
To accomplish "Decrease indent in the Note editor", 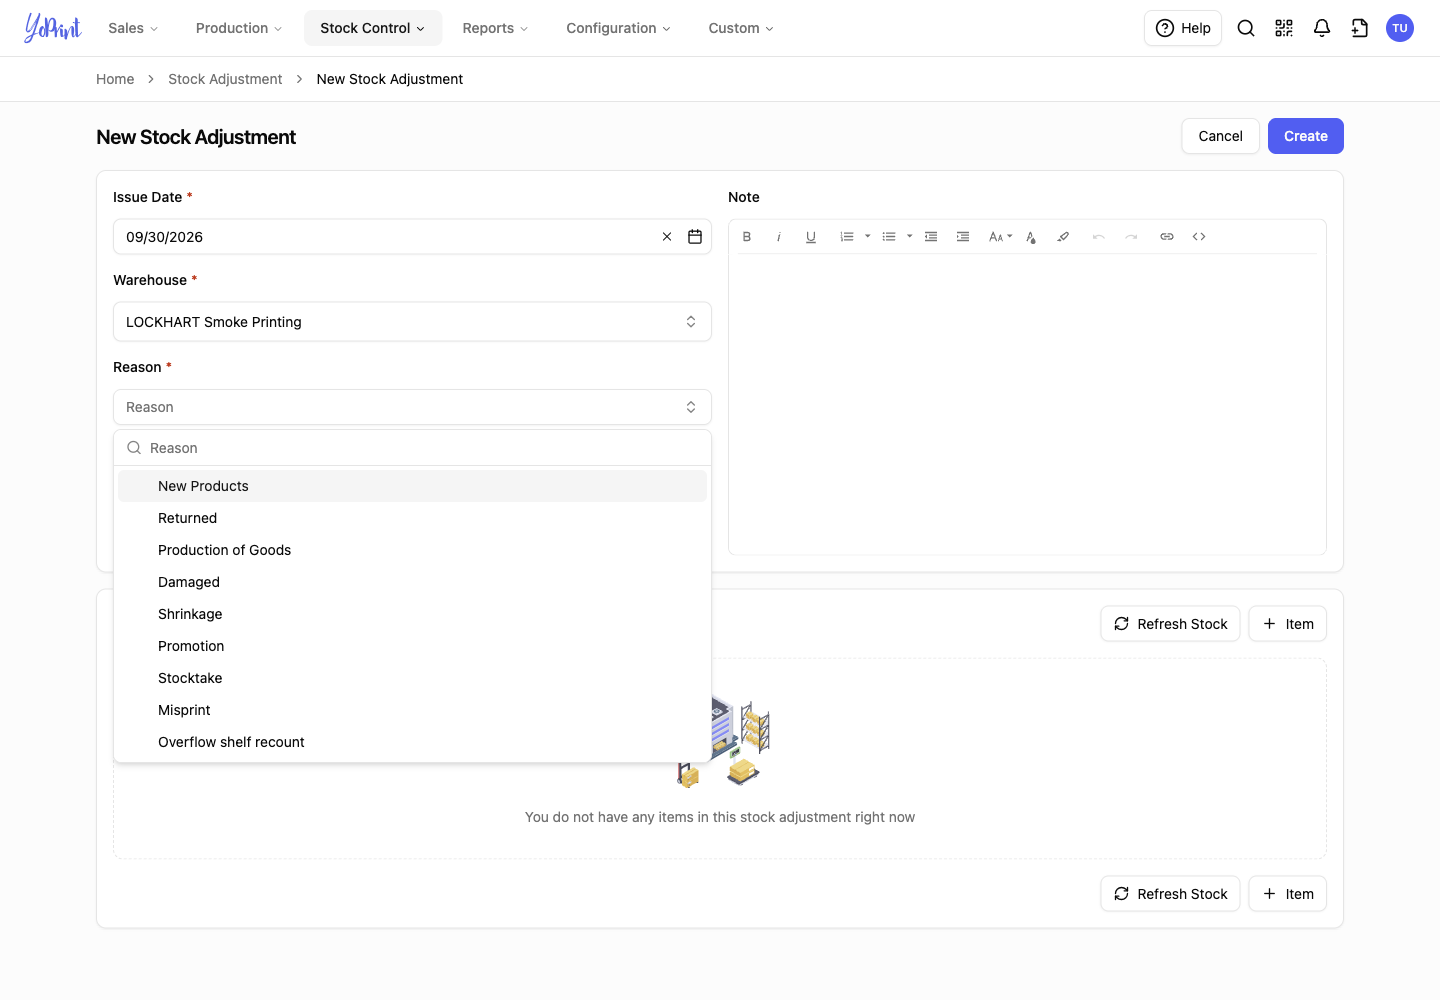I will click(x=931, y=237).
